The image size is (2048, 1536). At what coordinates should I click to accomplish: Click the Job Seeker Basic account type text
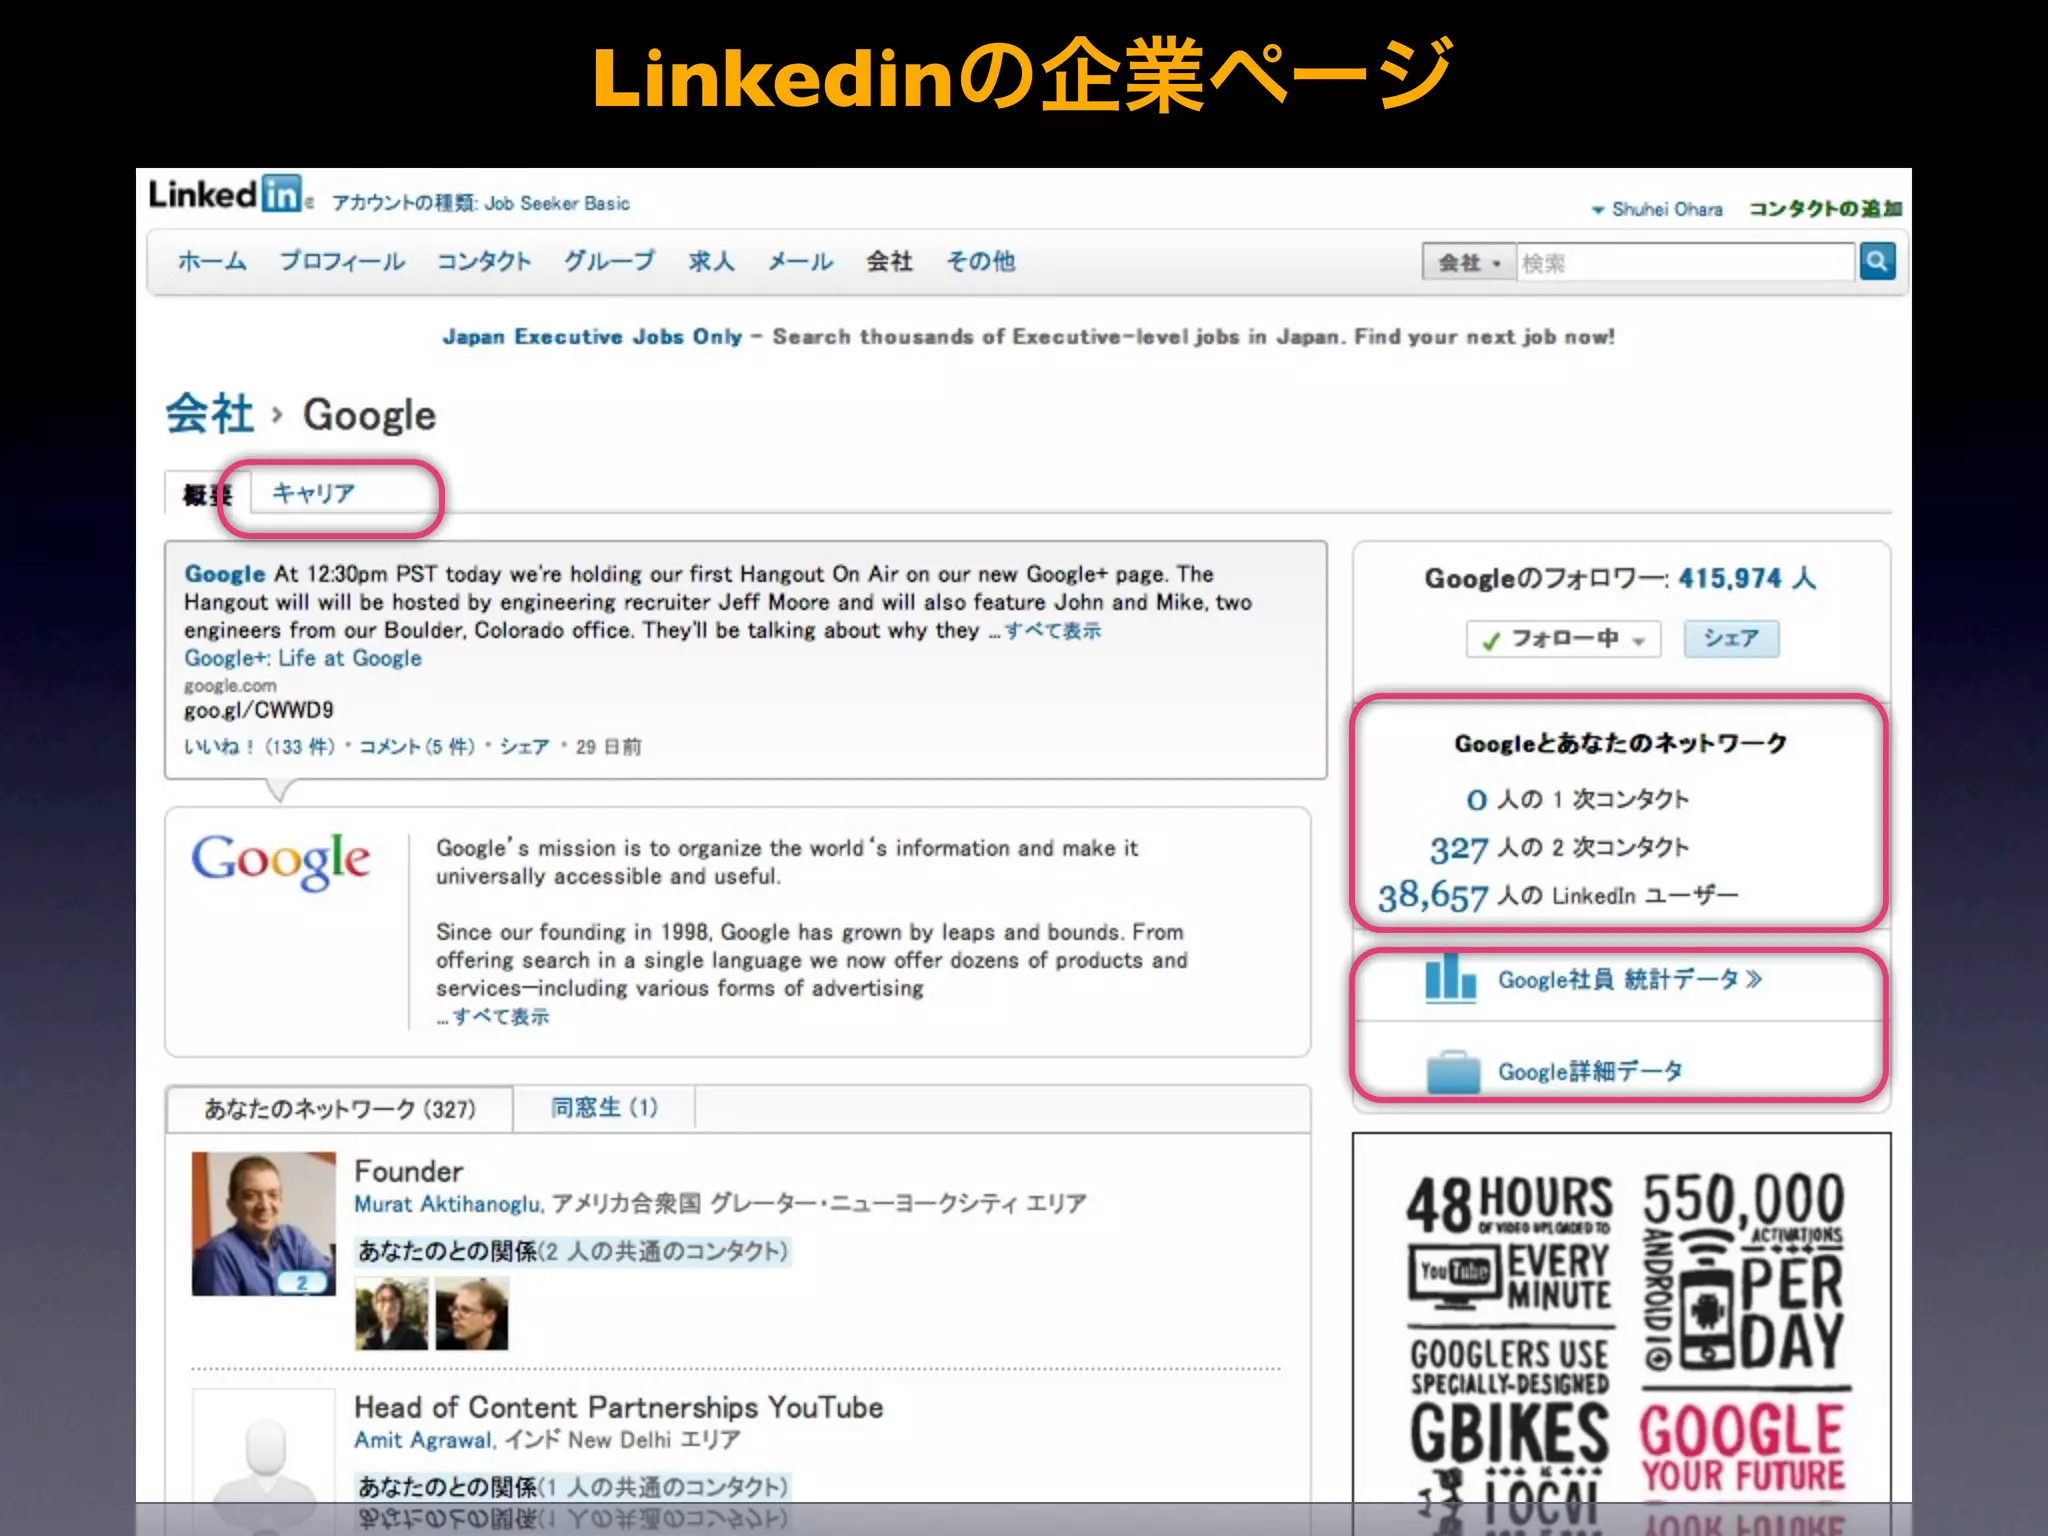tap(557, 204)
